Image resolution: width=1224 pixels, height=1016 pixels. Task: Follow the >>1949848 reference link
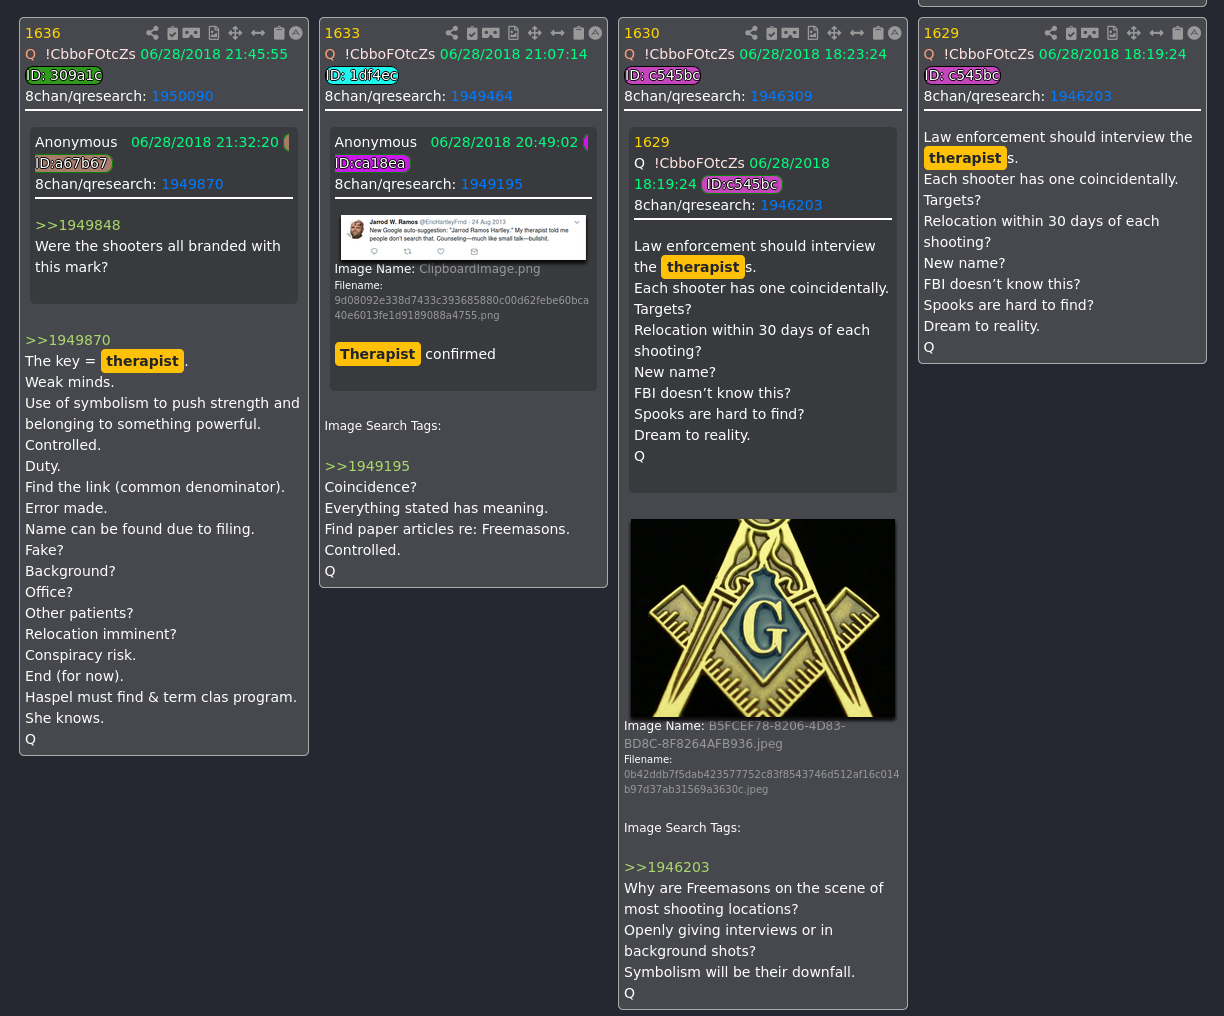78,225
